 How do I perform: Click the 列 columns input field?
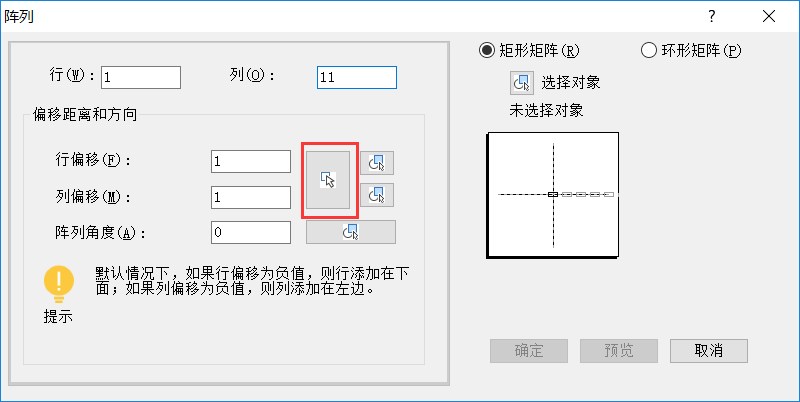click(356, 77)
